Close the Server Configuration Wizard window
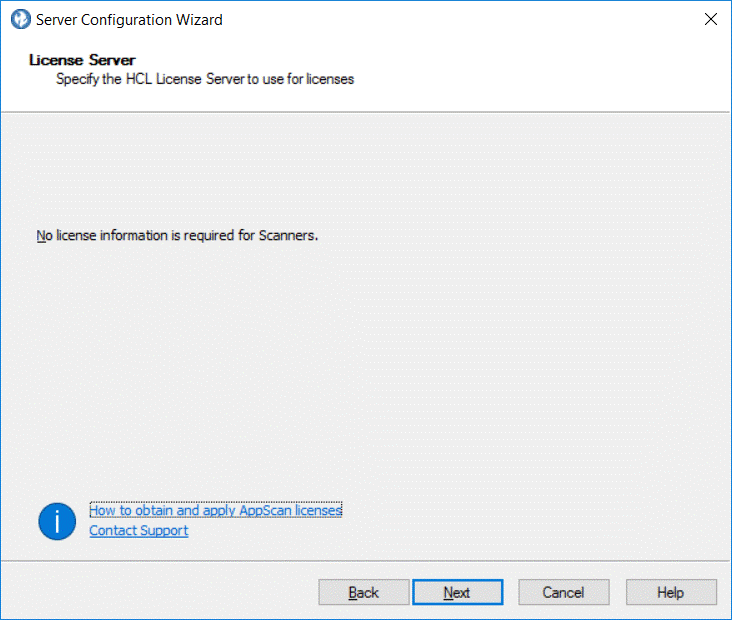Viewport: 732px width, 620px height. point(711,19)
